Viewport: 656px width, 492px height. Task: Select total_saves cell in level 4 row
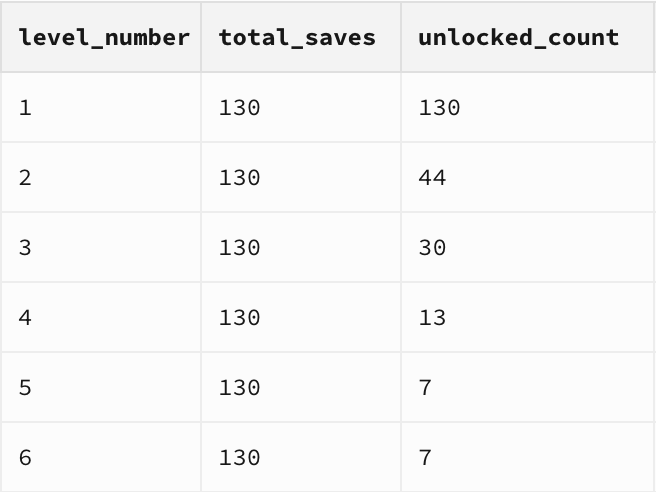coord(301,317)
